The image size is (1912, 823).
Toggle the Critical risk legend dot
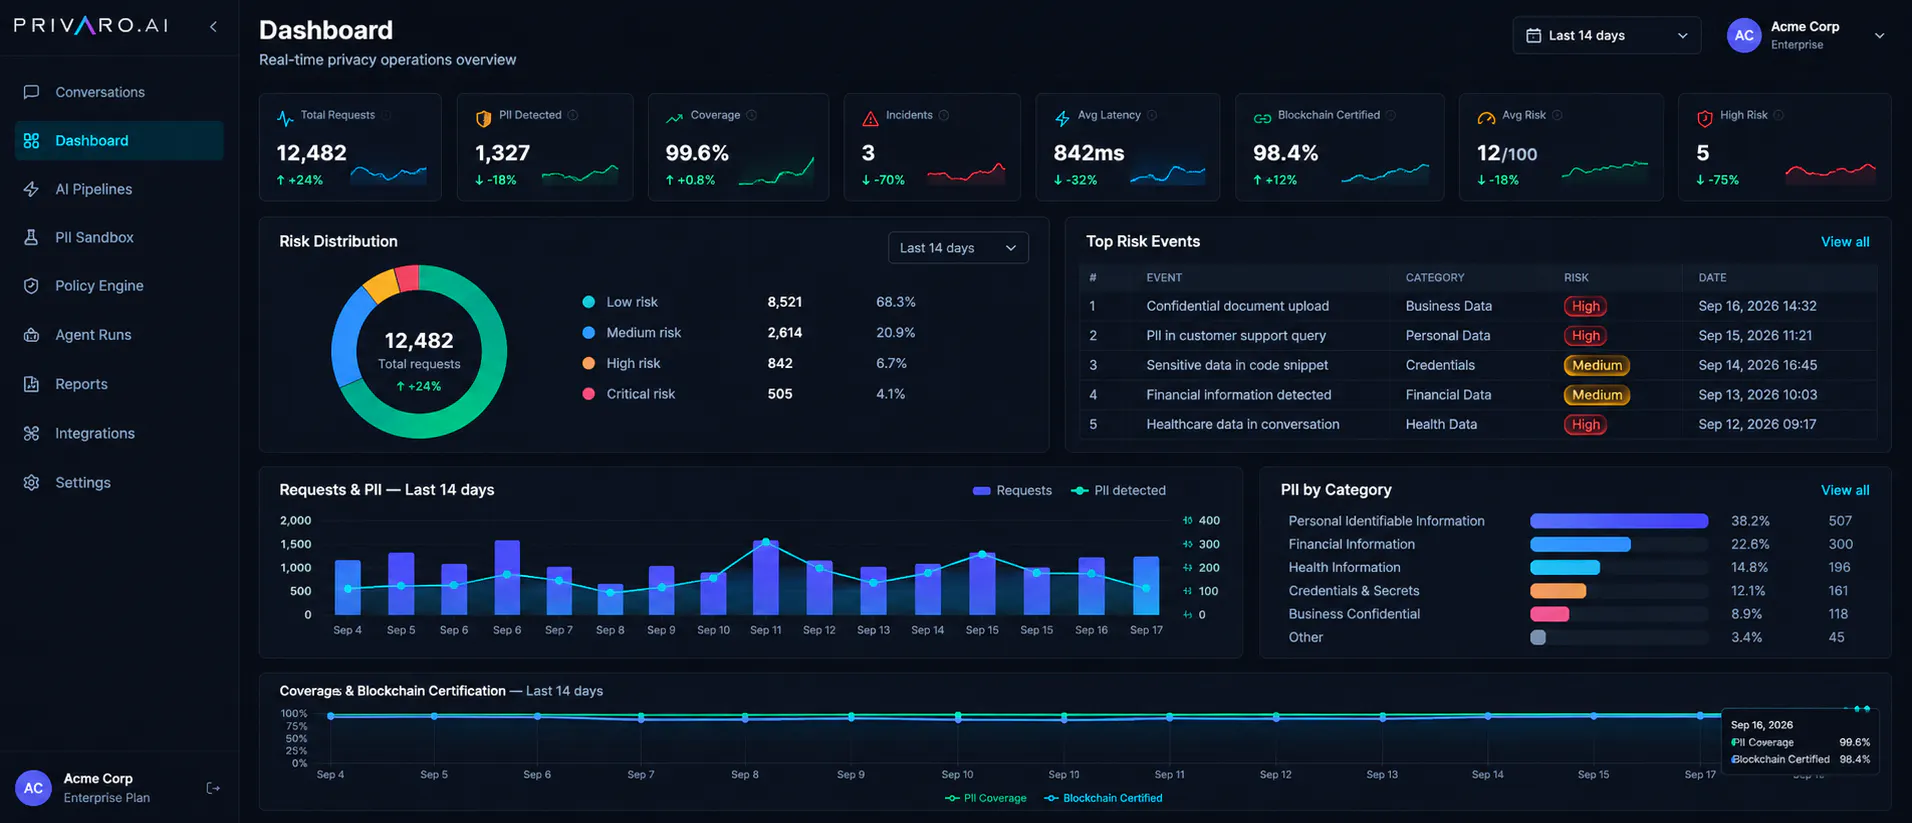pyautogui.click(x=589, y=394)
